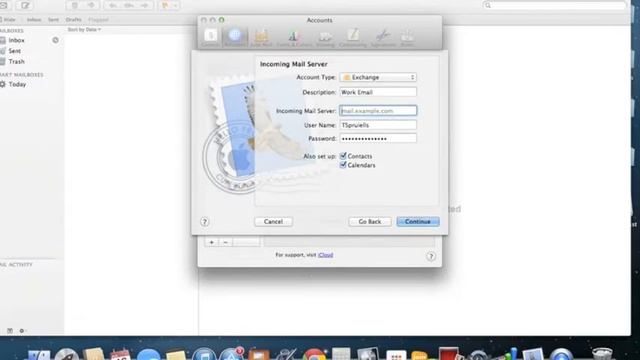Uncheck the Contacts checkbox
The image size is (640, 360).
343,156
